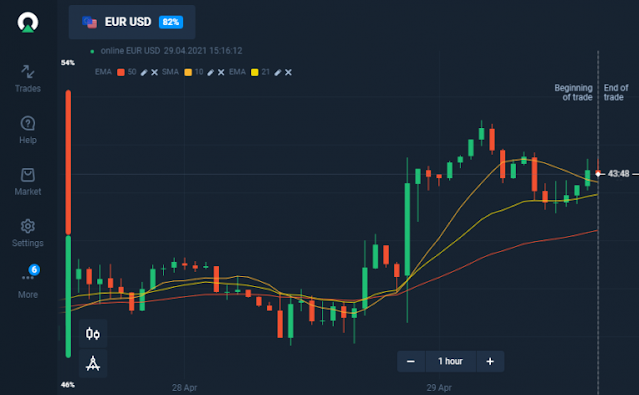Image resolution: width=639 pixels, height=395 pixels.
Task: Open the More menu with 6 notifications
Action: 28,282
